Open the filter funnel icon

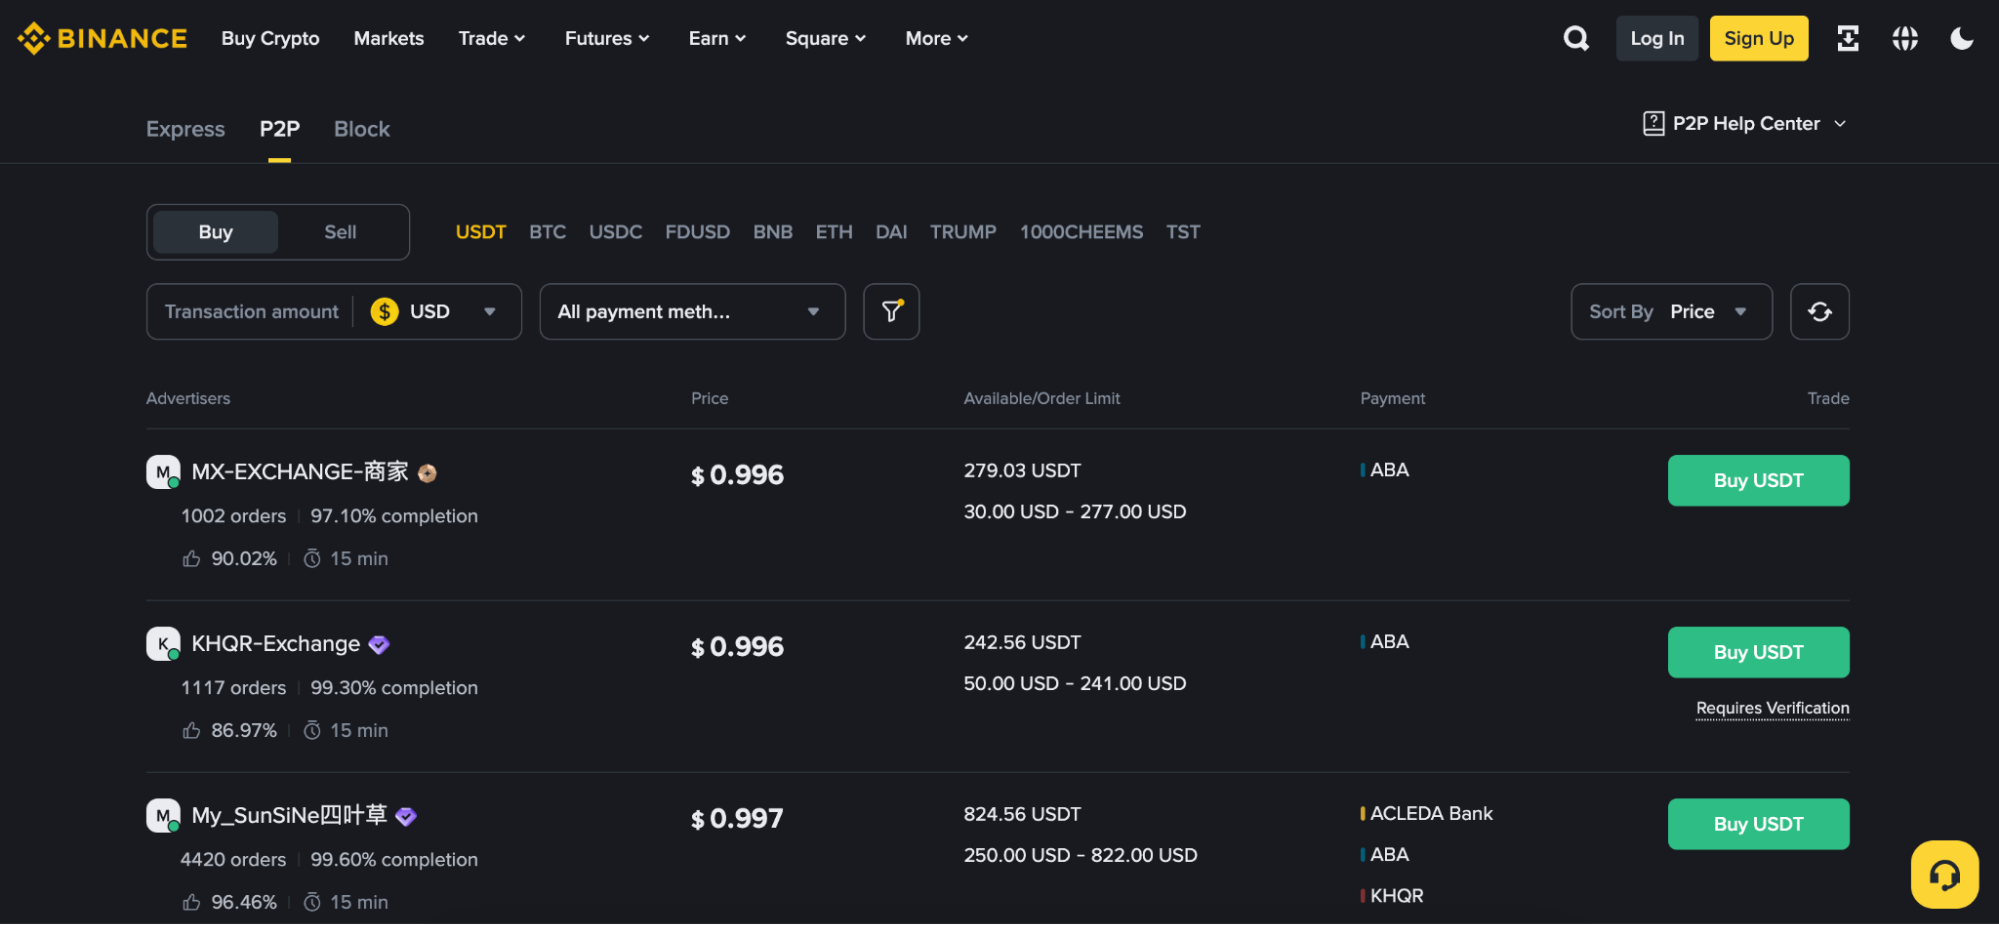point(891,312)
